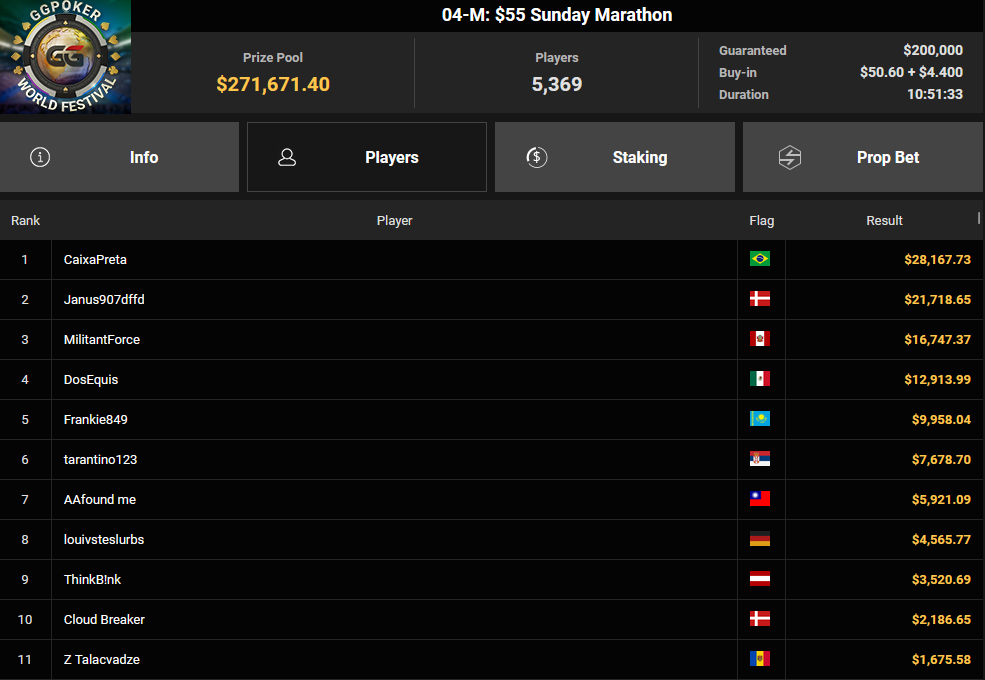This screenshot has height=680, width=985.
Task: Switch to the Staking tab
Action: pos(614,157)
